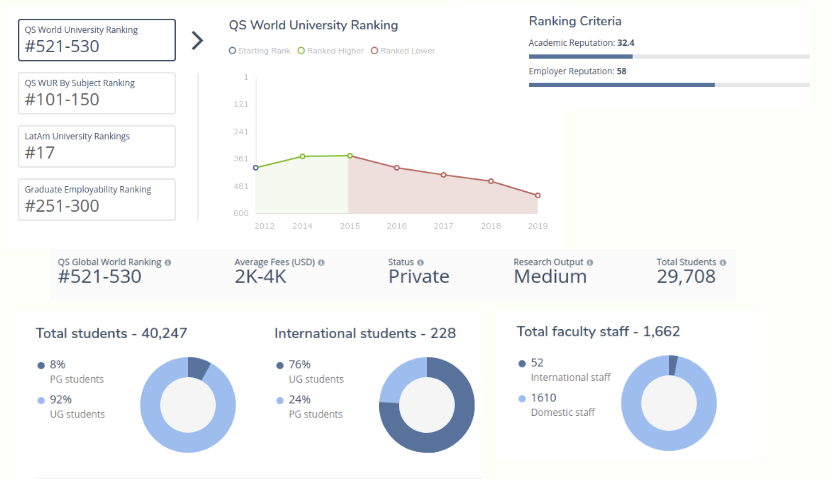Image resolution: width=832 pixels, height=479 pixels.
Task: Click the info icon next to Status
Action: [x=420, y=263]
